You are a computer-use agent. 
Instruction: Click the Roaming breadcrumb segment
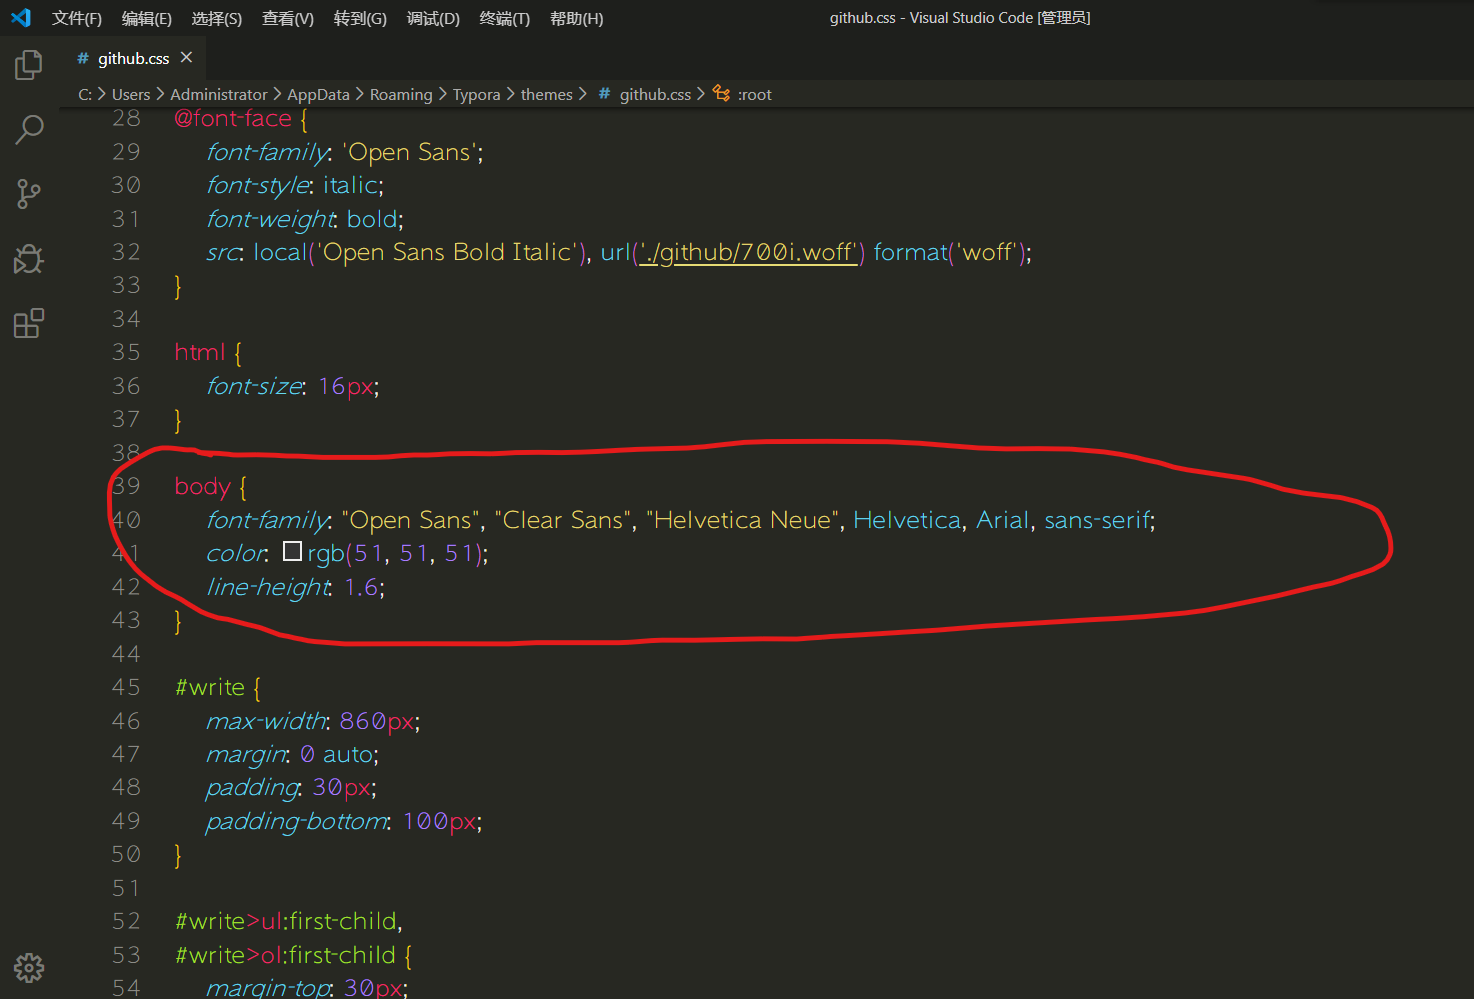click(401, 94)
